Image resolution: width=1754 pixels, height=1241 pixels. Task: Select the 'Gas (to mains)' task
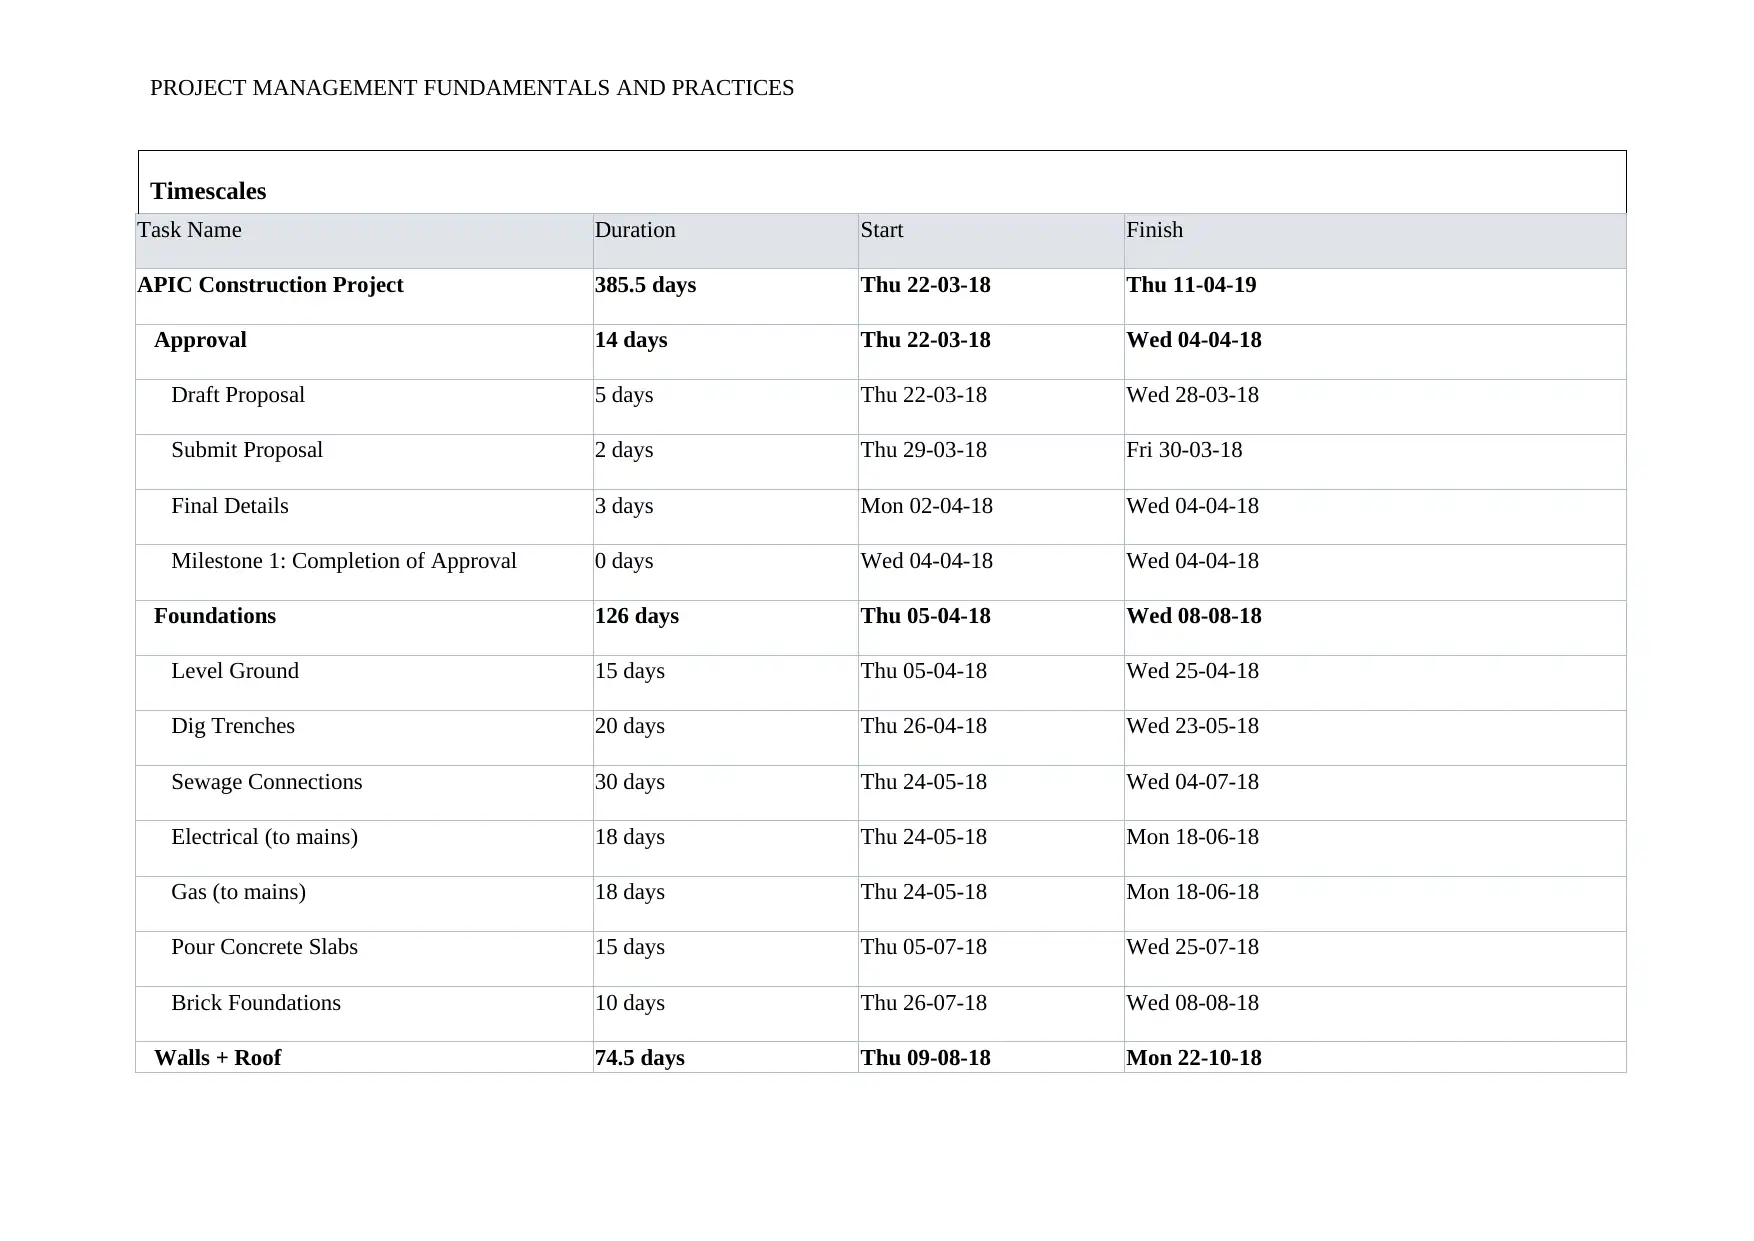tap(238, 892)
